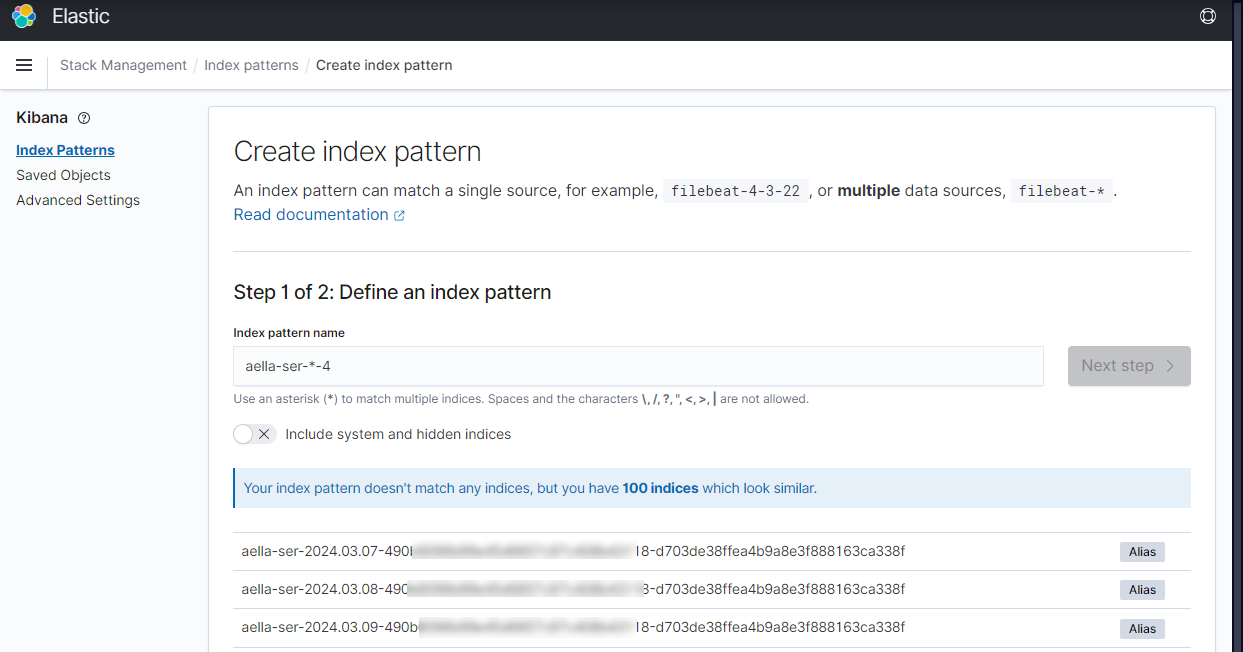
Task: Click the external link icon after Read documentation
Action: (x=400, y=215)
